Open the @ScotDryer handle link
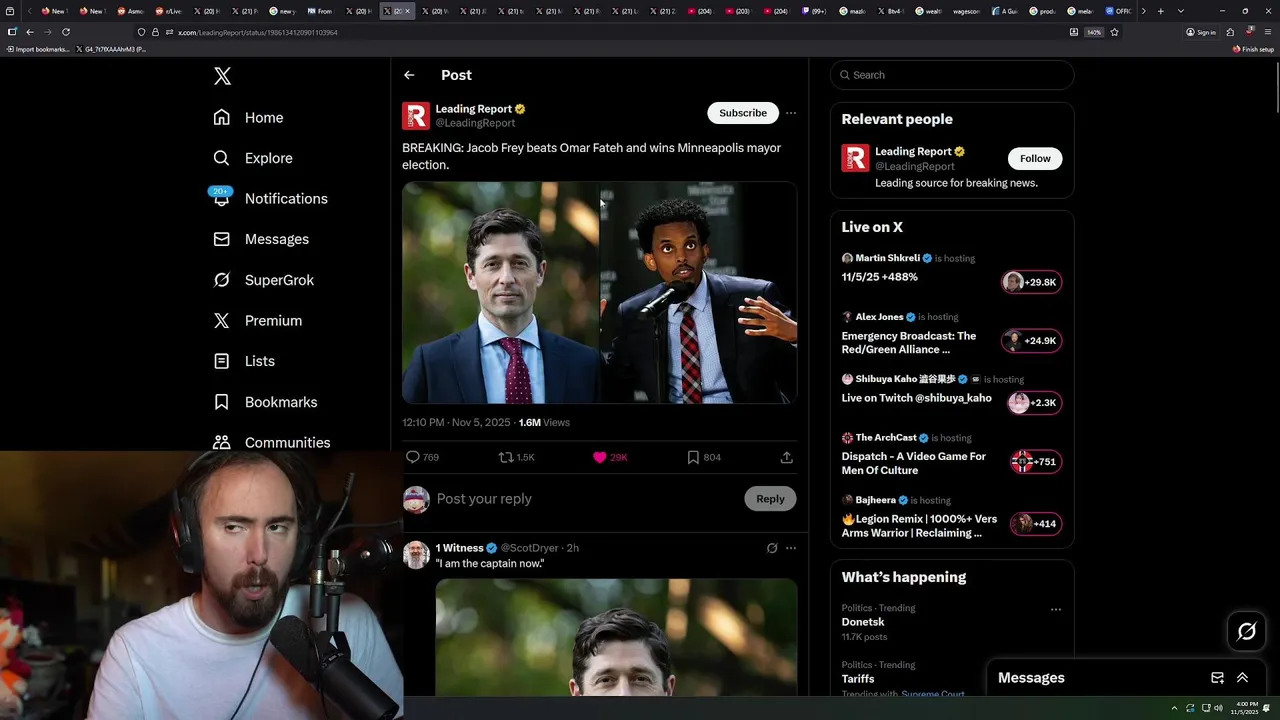The height and width of the screenshot is (720, 1280). click(x=530, y=548)
